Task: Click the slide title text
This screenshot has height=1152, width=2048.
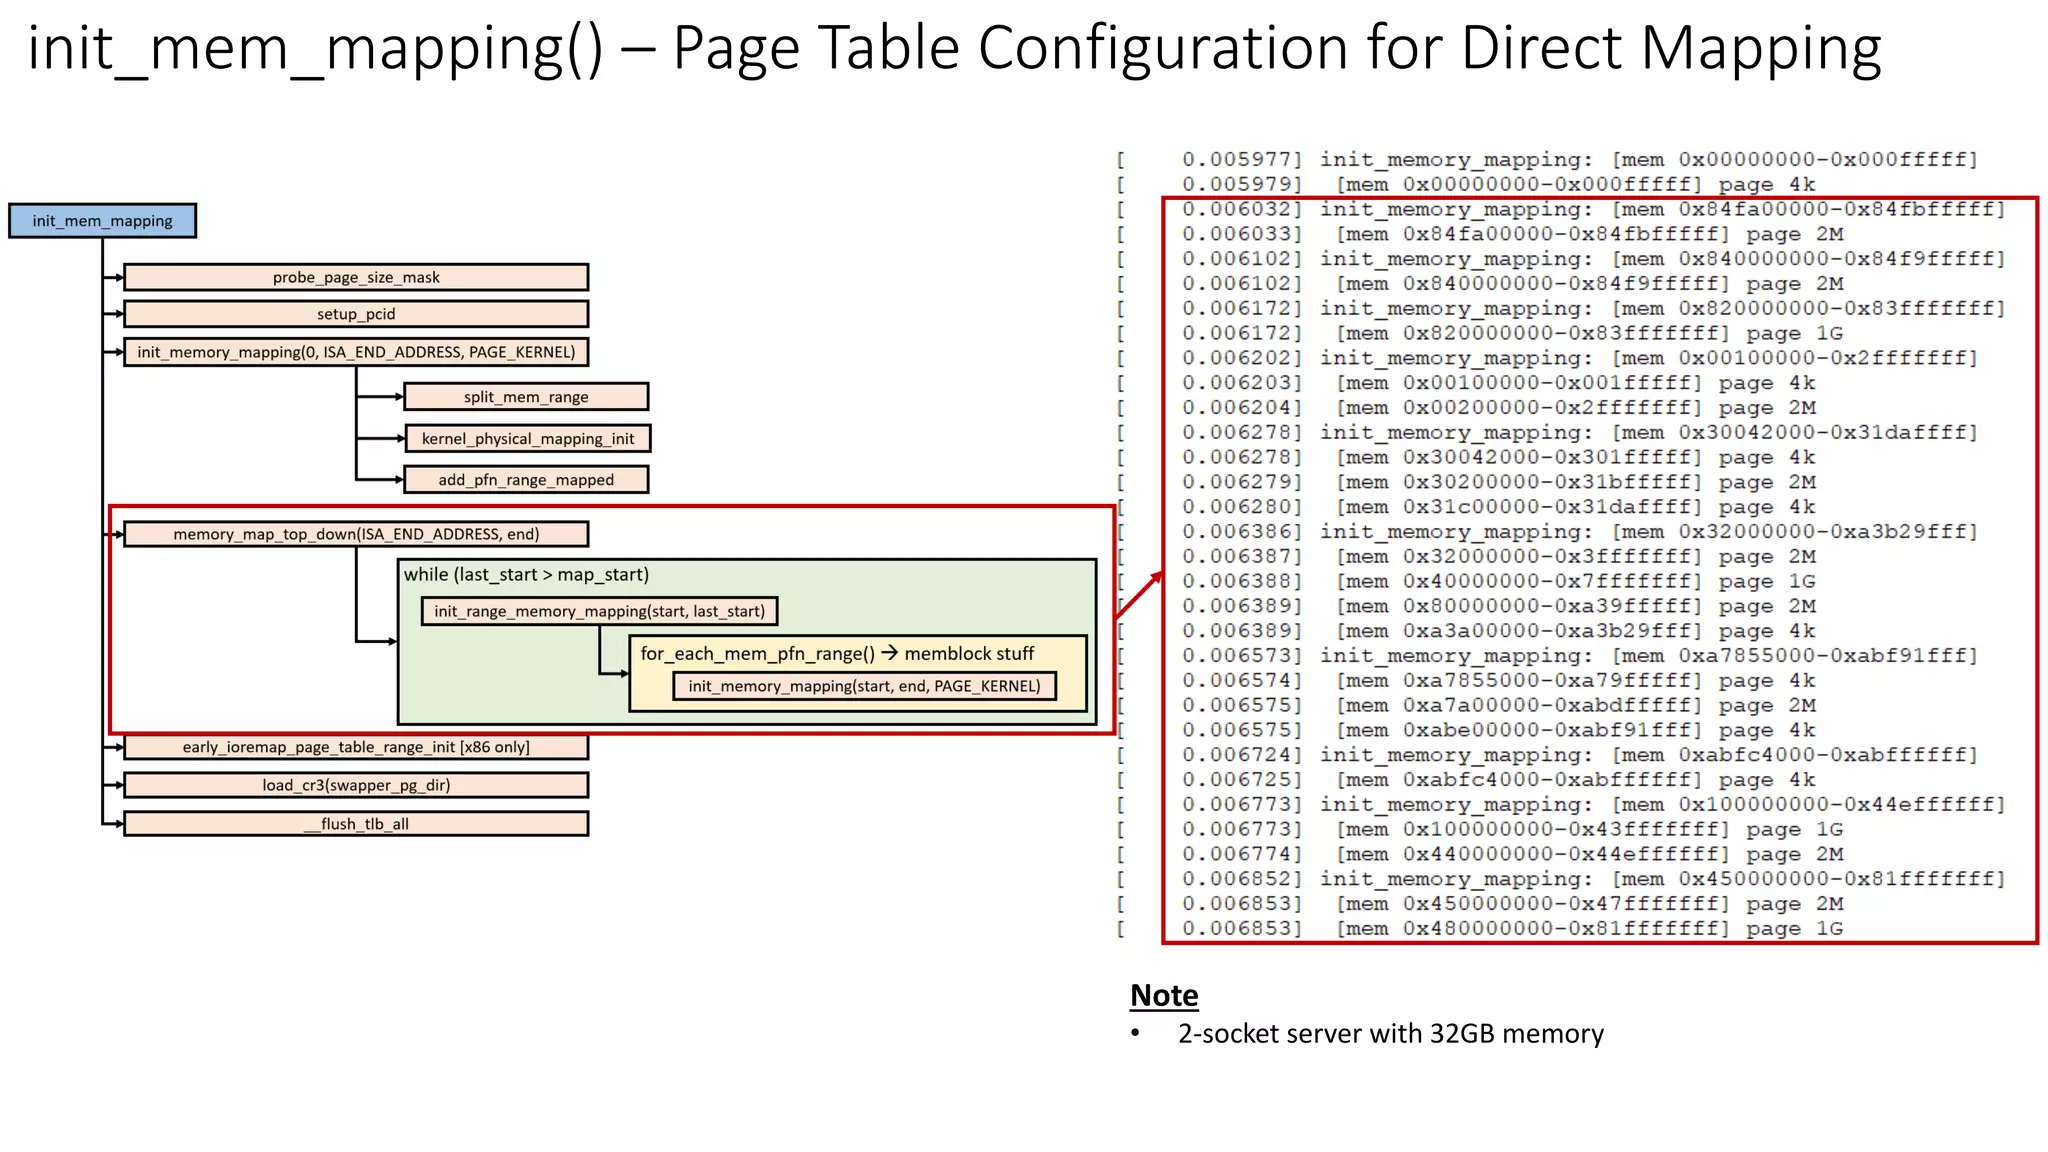Action: 954,48
